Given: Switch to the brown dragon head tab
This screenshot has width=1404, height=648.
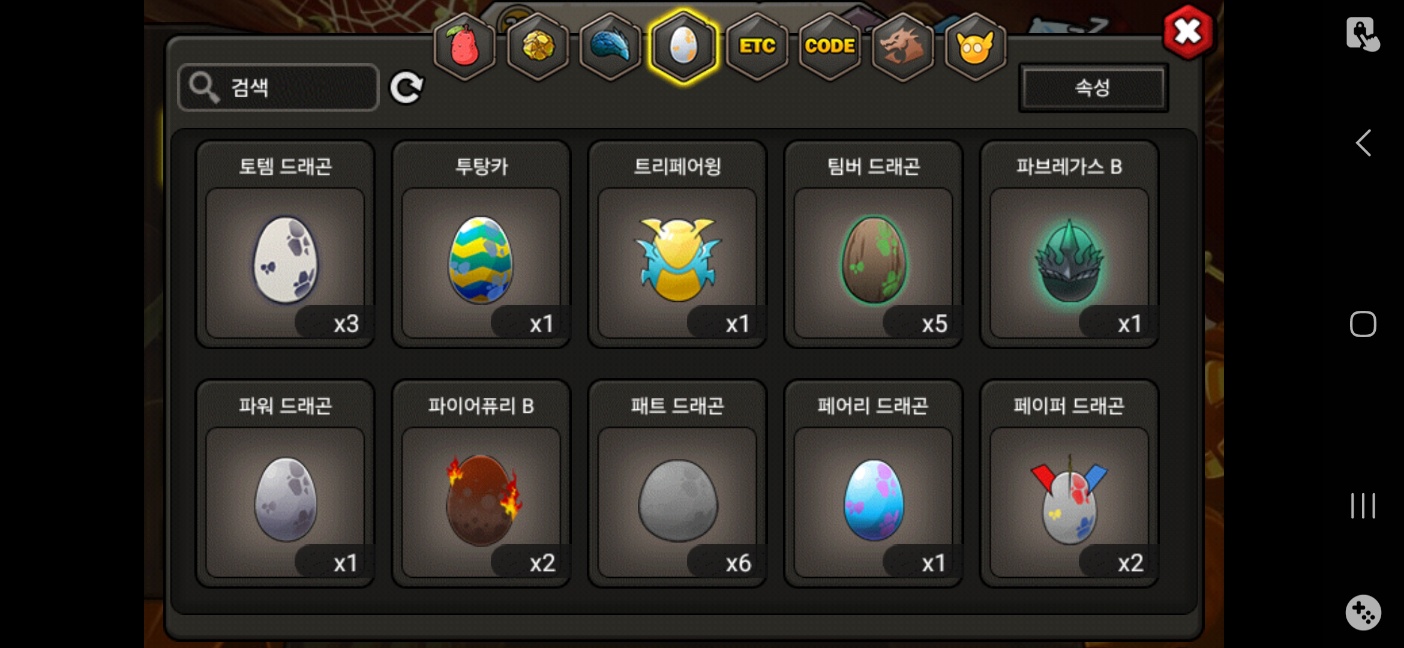Looking at the screenshot, I should click(x=903, y=46).
